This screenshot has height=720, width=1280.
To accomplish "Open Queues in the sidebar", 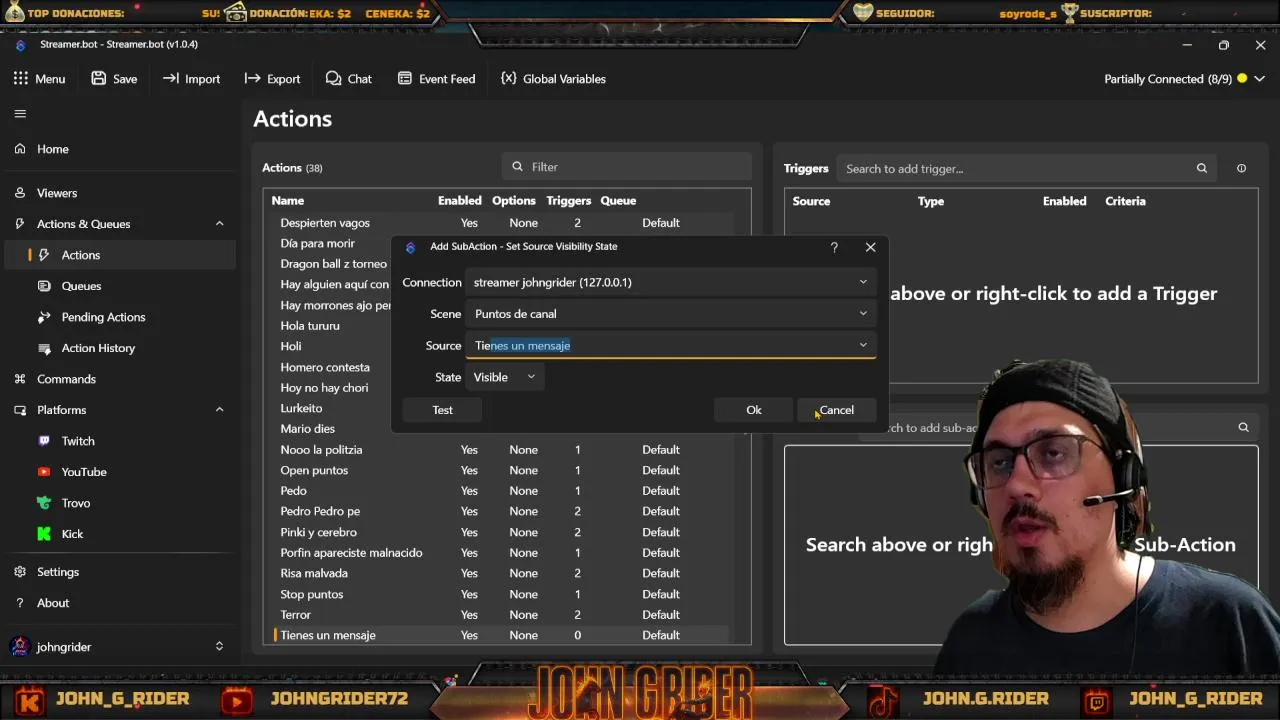I will coord(118,286).
